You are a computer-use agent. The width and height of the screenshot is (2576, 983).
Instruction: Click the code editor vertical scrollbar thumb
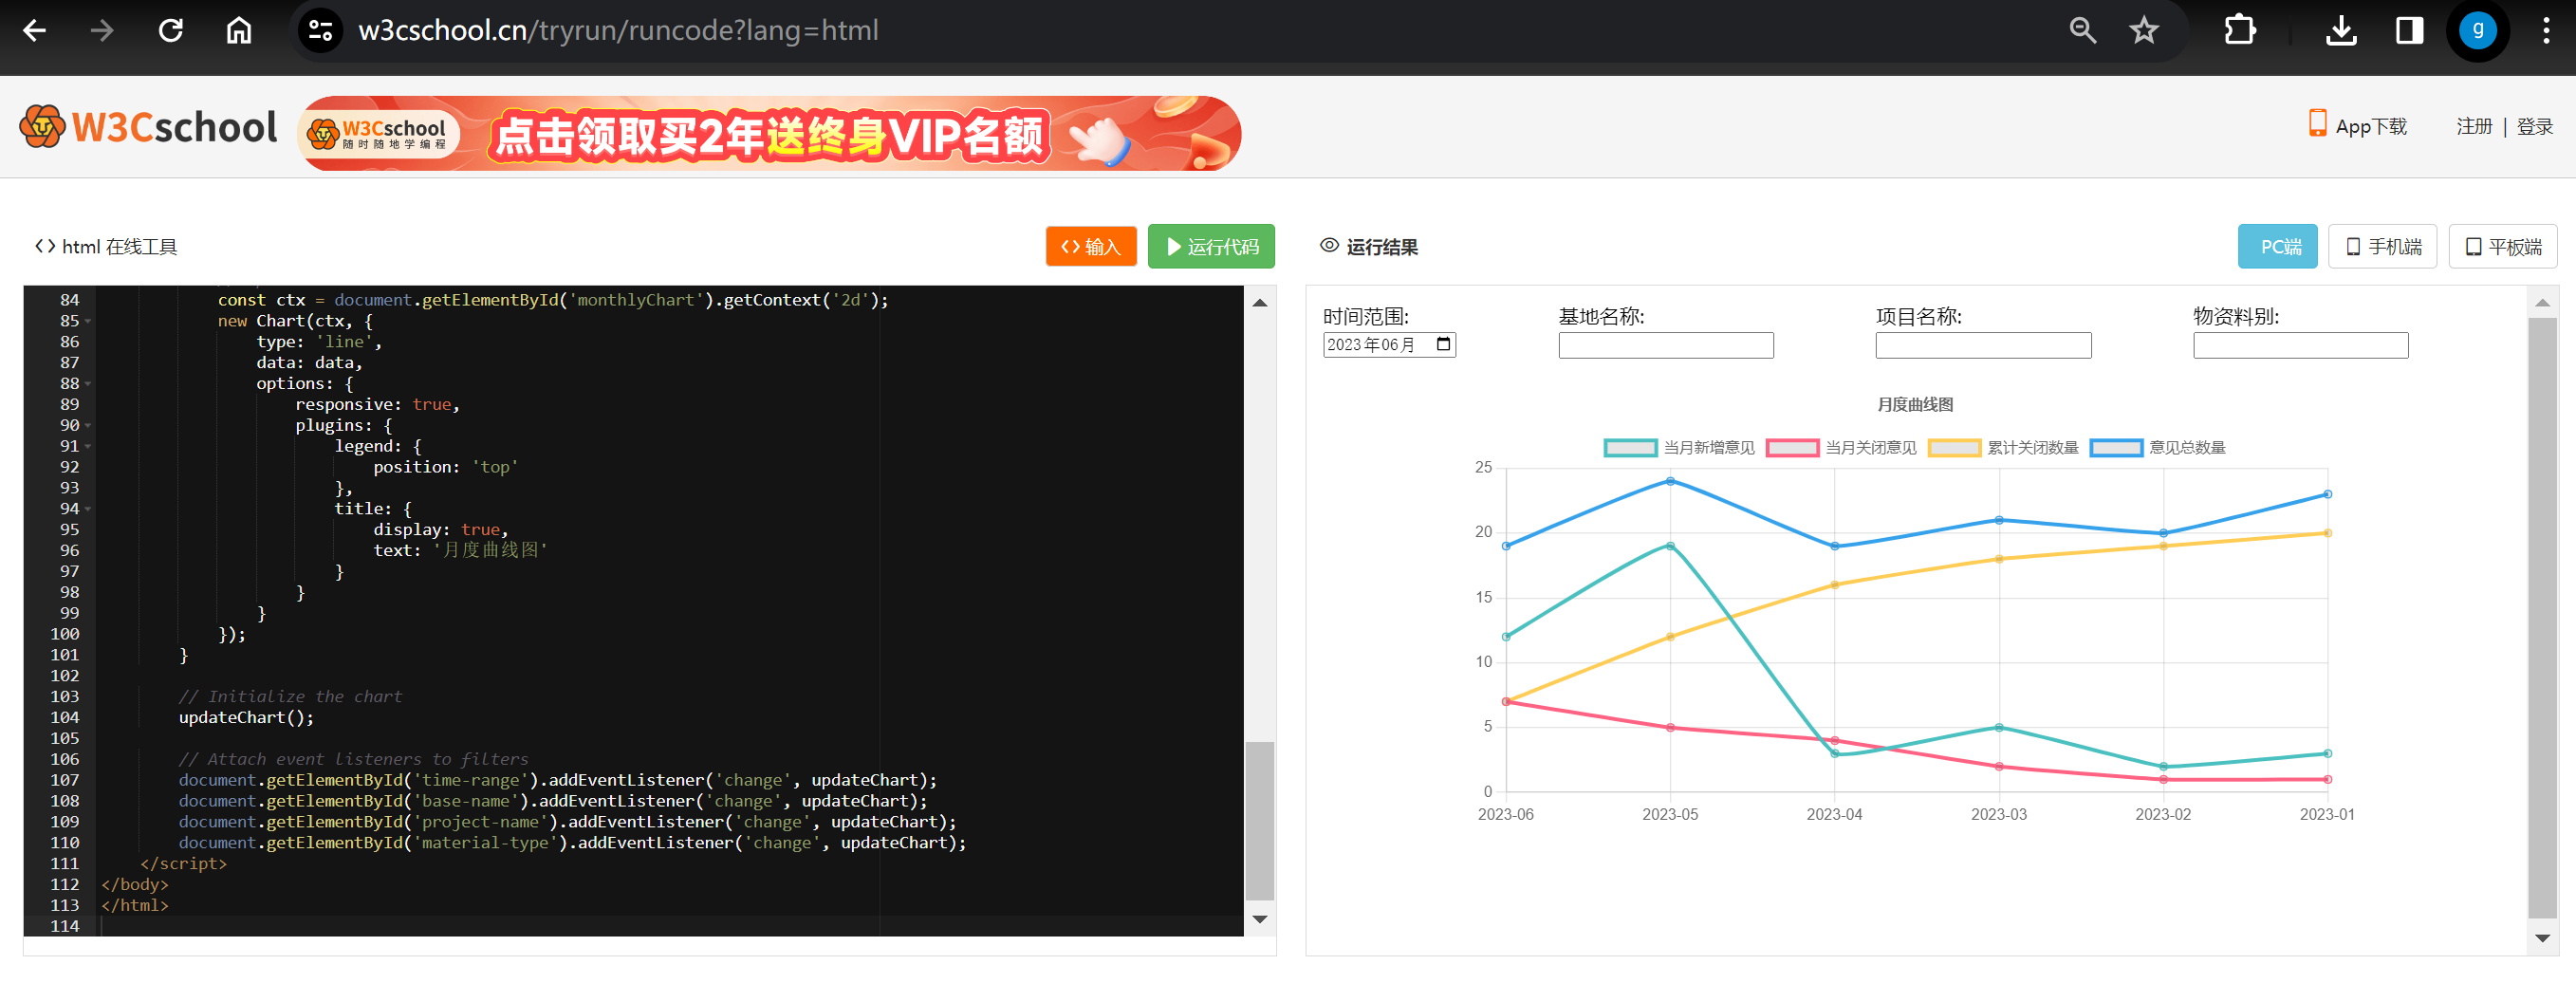coord(1260,821)
